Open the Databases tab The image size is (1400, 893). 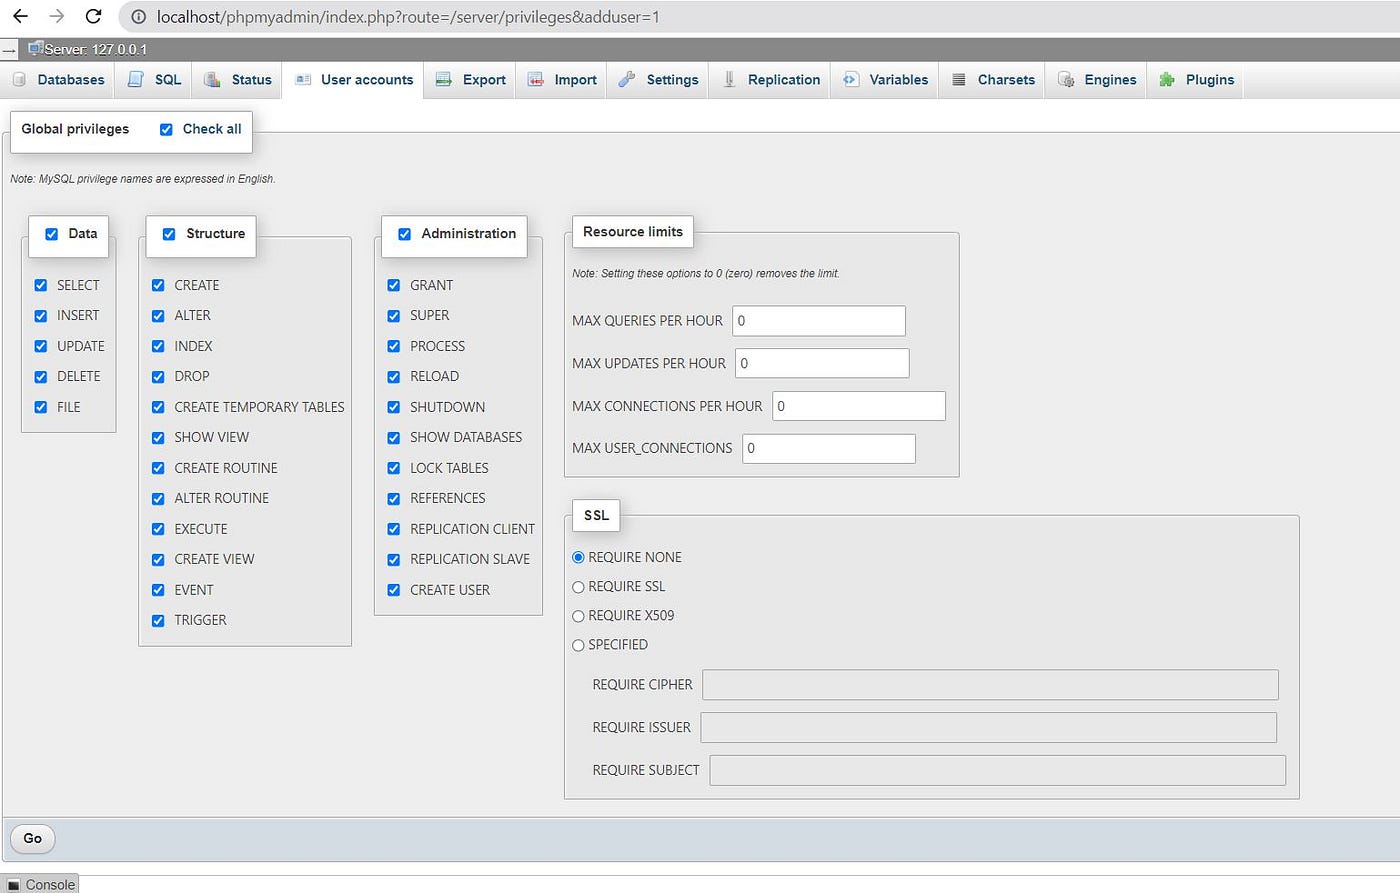(x=59, y=80)
